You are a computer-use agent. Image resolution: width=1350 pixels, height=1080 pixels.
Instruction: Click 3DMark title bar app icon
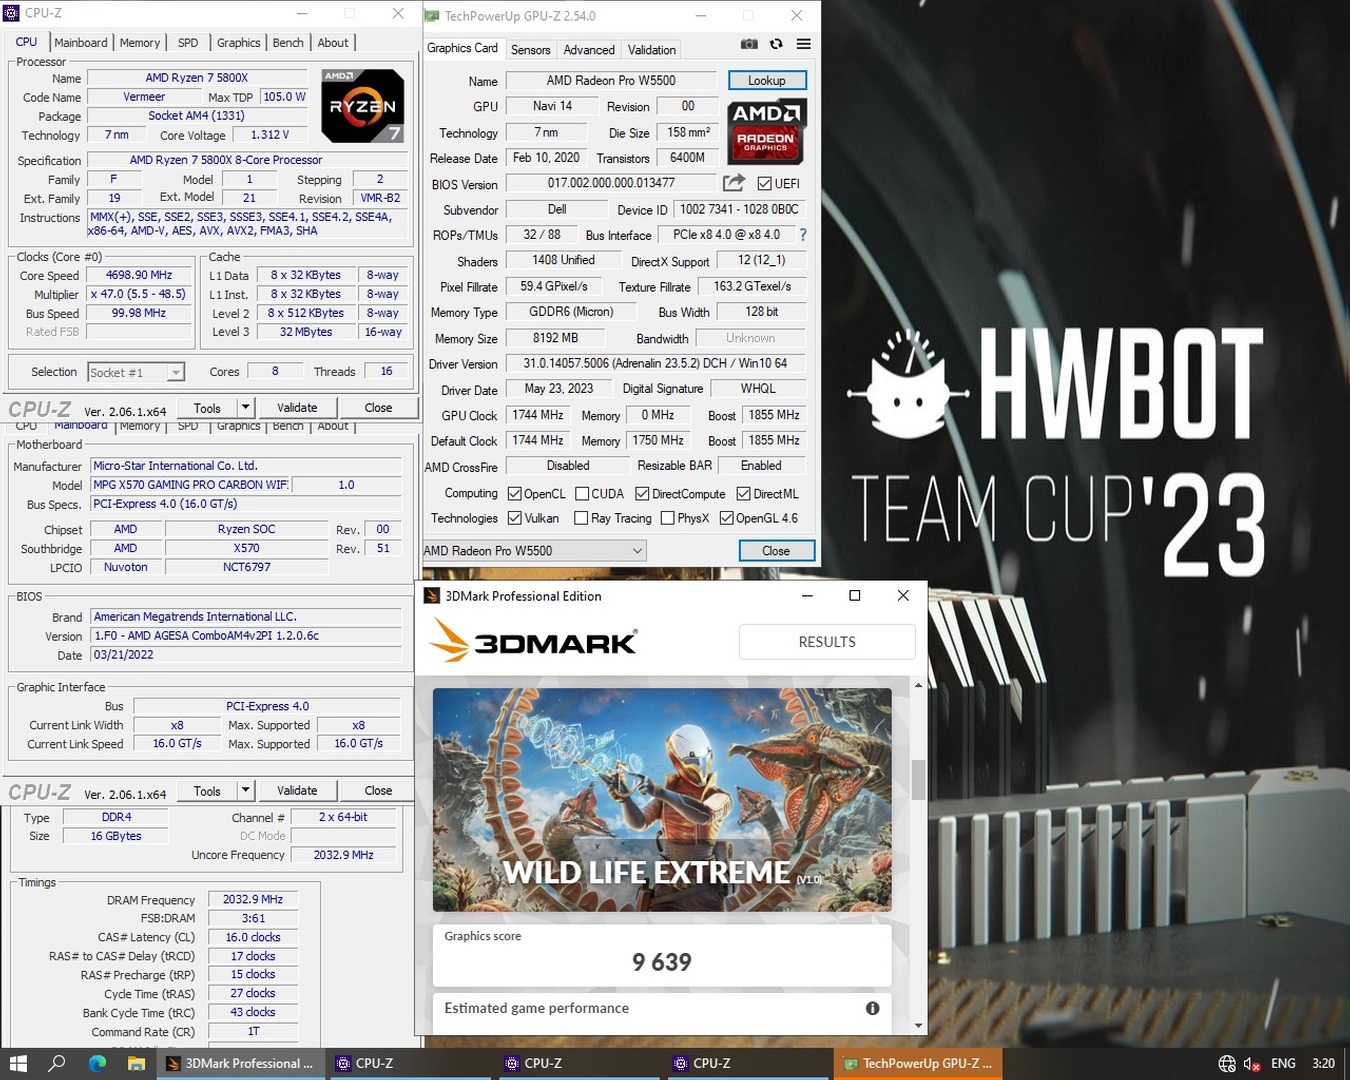(x=432, y=596)
